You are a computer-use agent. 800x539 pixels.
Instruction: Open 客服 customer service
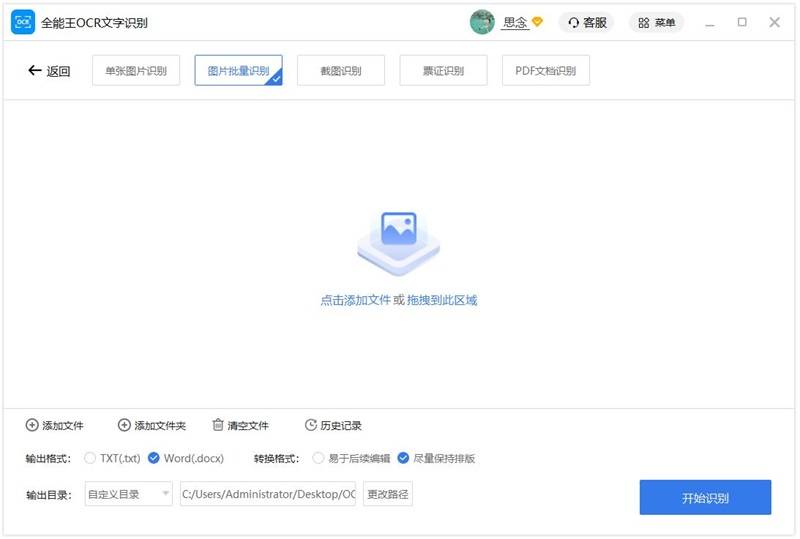587,22
